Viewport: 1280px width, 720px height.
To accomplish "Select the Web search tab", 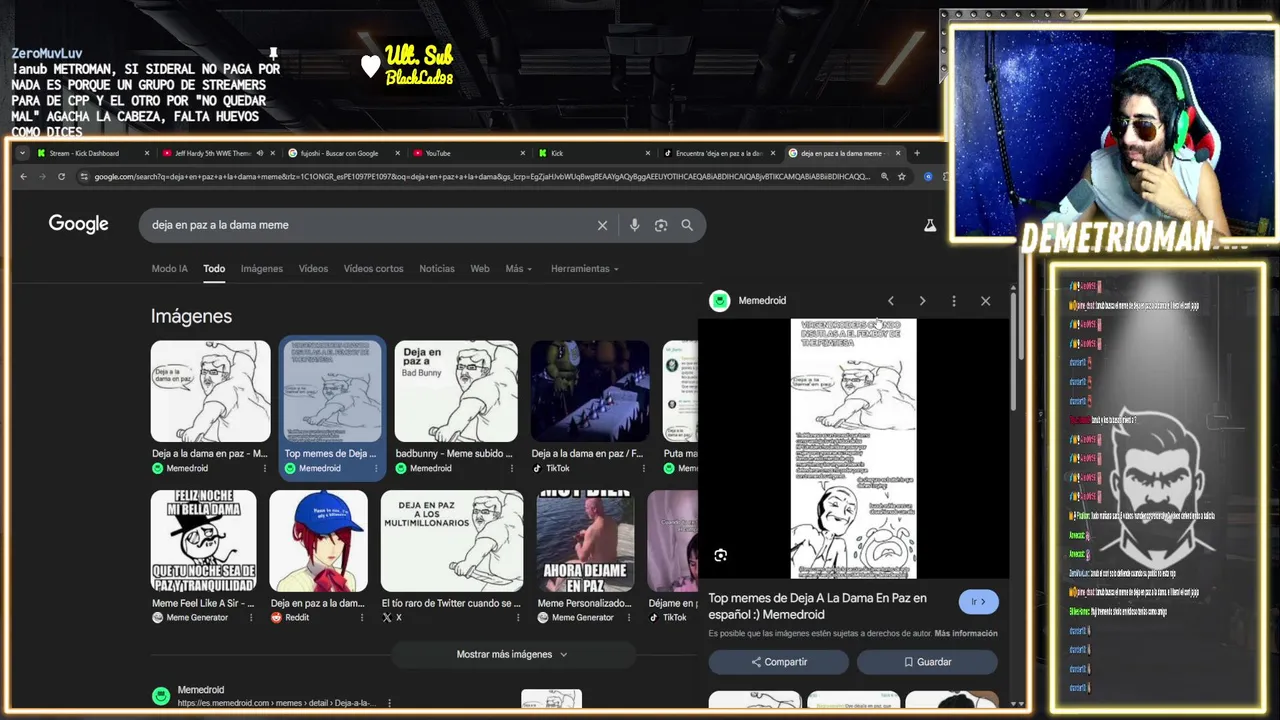I will pyautogui.click(x=480, y=268).
